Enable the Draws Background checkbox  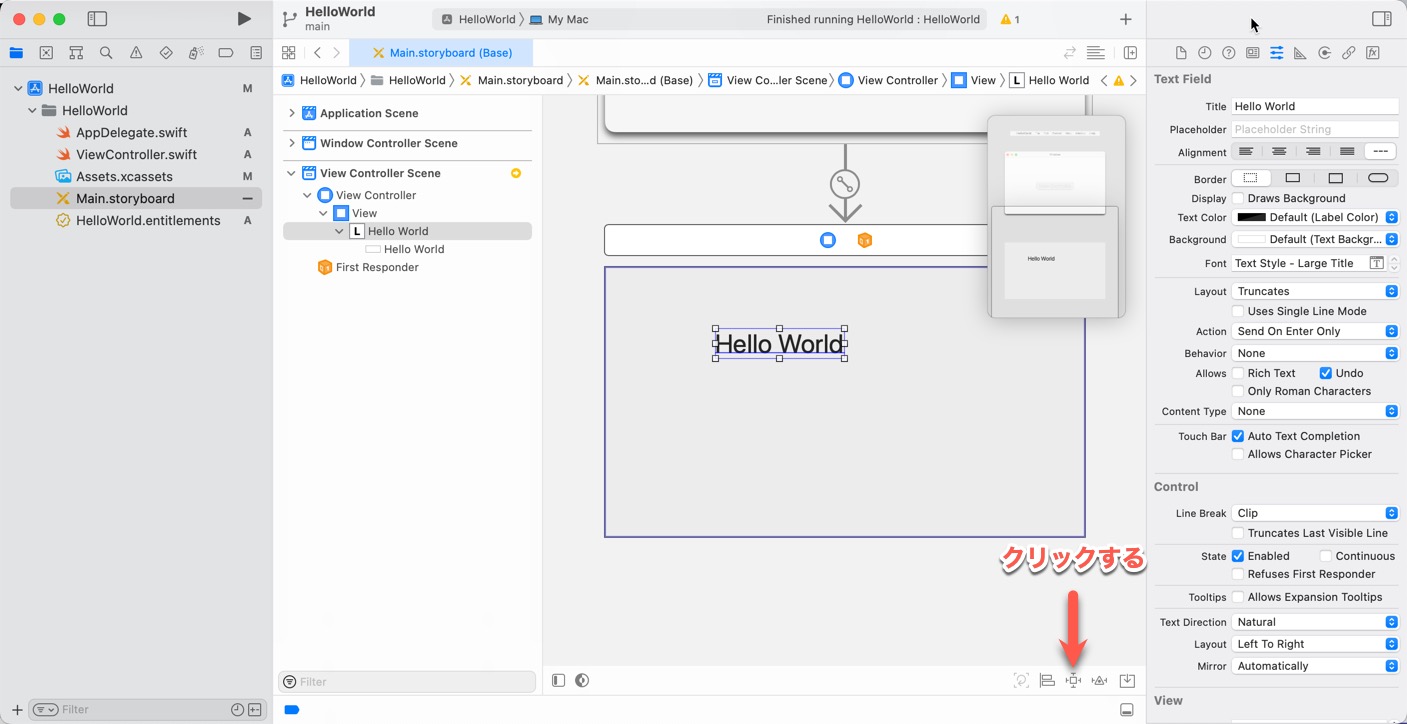tap(1238, 198)
